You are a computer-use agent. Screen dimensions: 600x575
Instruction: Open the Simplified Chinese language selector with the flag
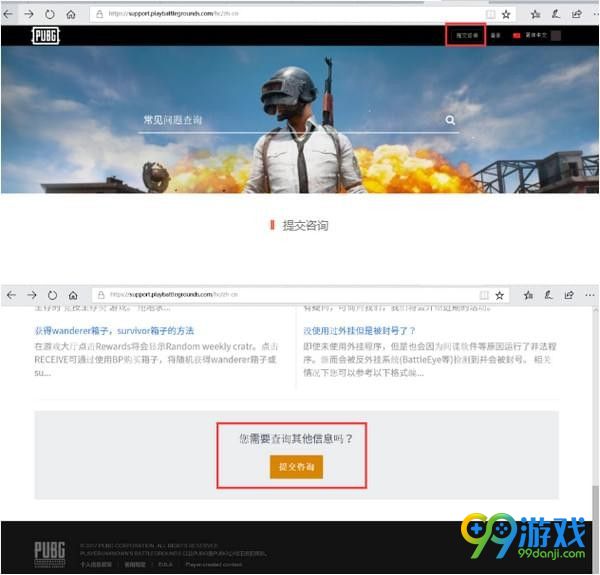(530, 35)
